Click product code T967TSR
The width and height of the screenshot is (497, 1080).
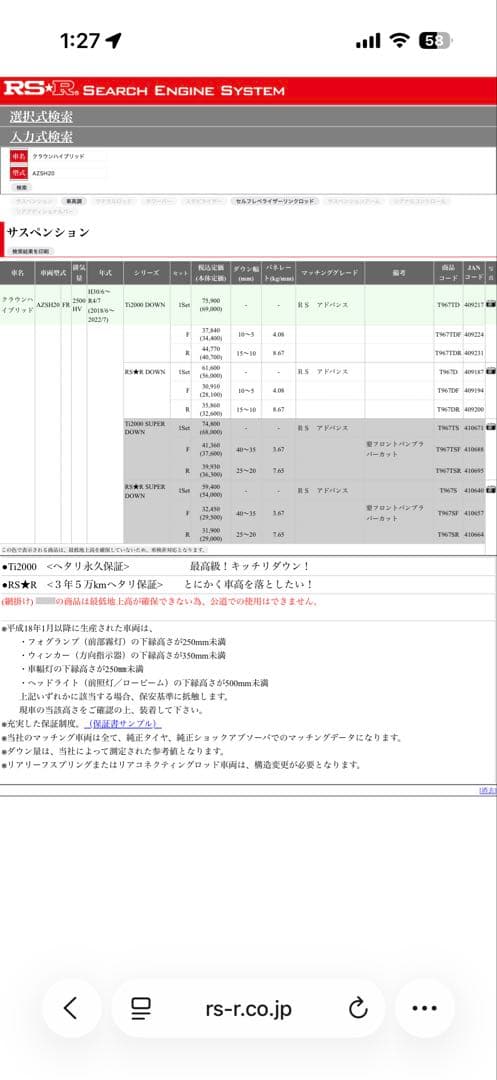448,470
